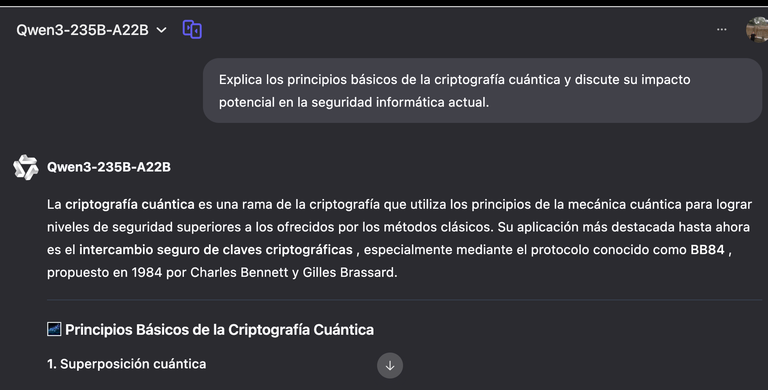Click the scroll-to-bottom arrow button
The width and height of the screenshot is (768, 390).
pos(390,366)
